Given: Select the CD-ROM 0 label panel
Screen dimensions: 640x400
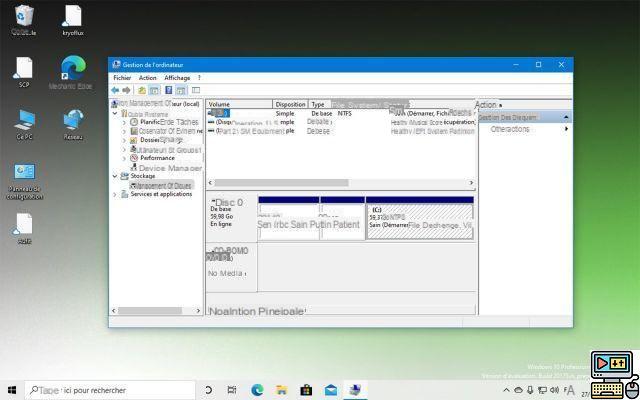Looking at the screenshot, I should [231, 267].
